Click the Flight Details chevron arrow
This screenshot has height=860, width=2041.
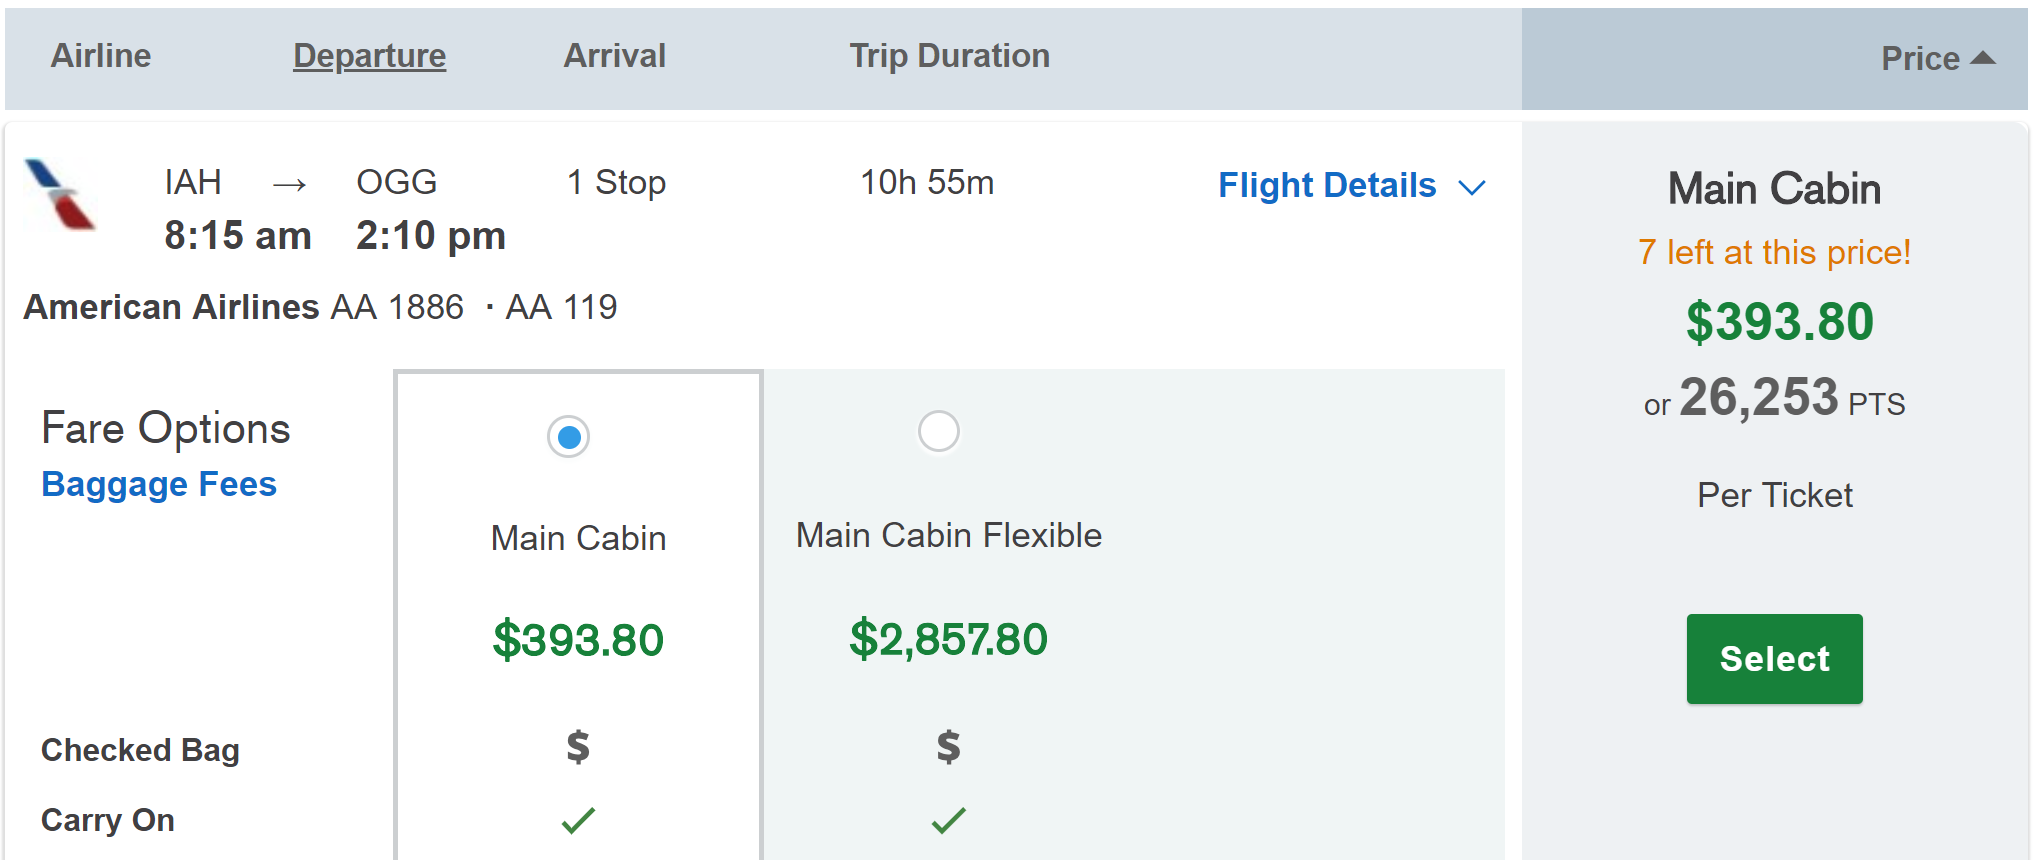1472,187
